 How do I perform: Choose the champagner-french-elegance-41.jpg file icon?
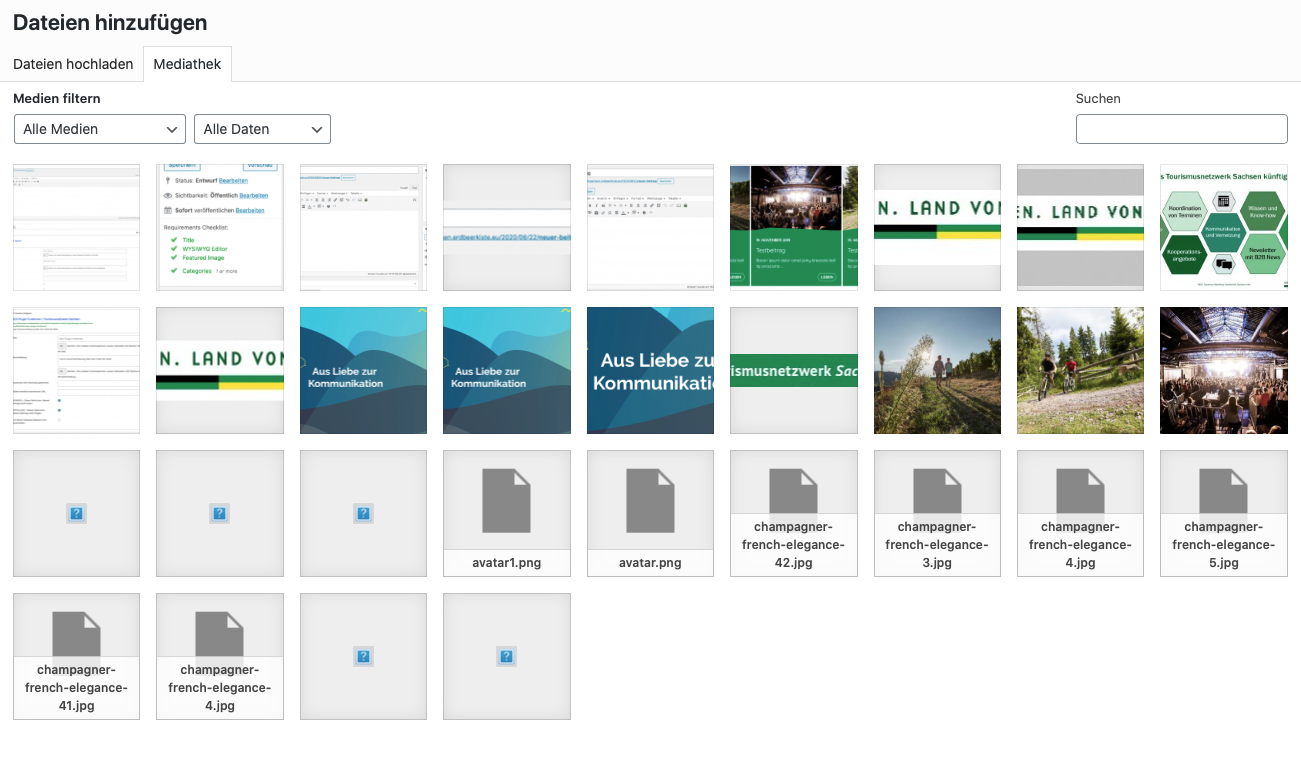[x=77, y=656]
